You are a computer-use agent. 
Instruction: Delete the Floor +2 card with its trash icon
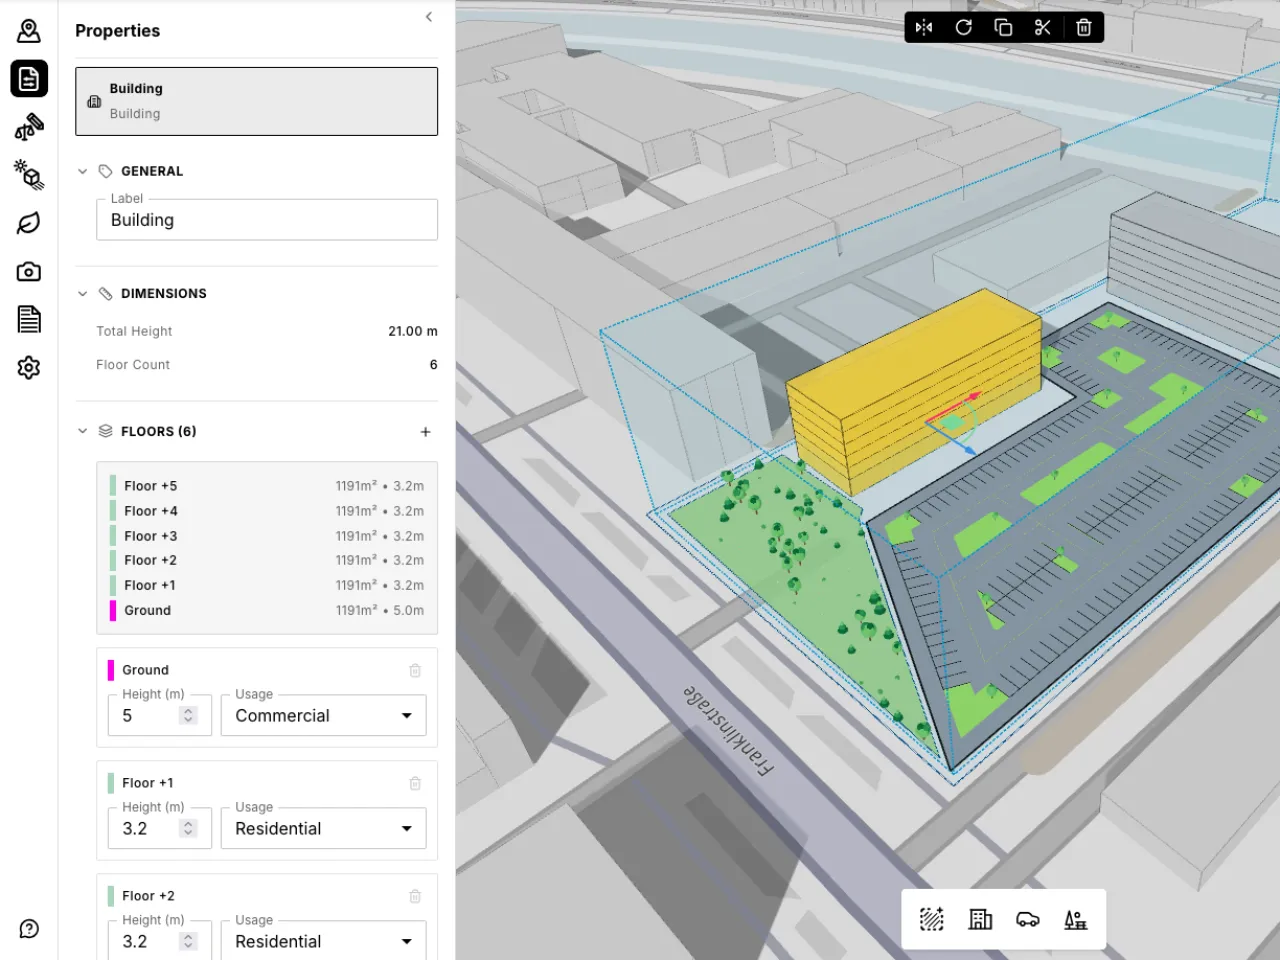point(415,896)
